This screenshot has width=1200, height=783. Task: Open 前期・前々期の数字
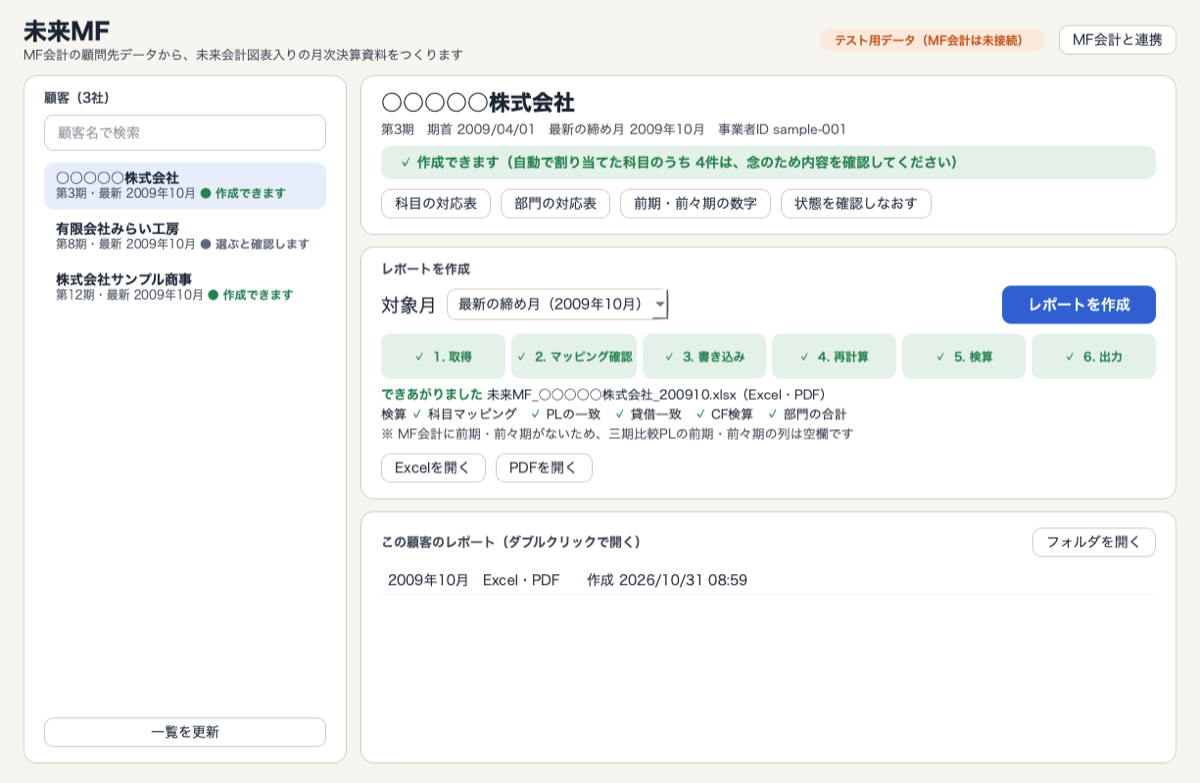695,203
